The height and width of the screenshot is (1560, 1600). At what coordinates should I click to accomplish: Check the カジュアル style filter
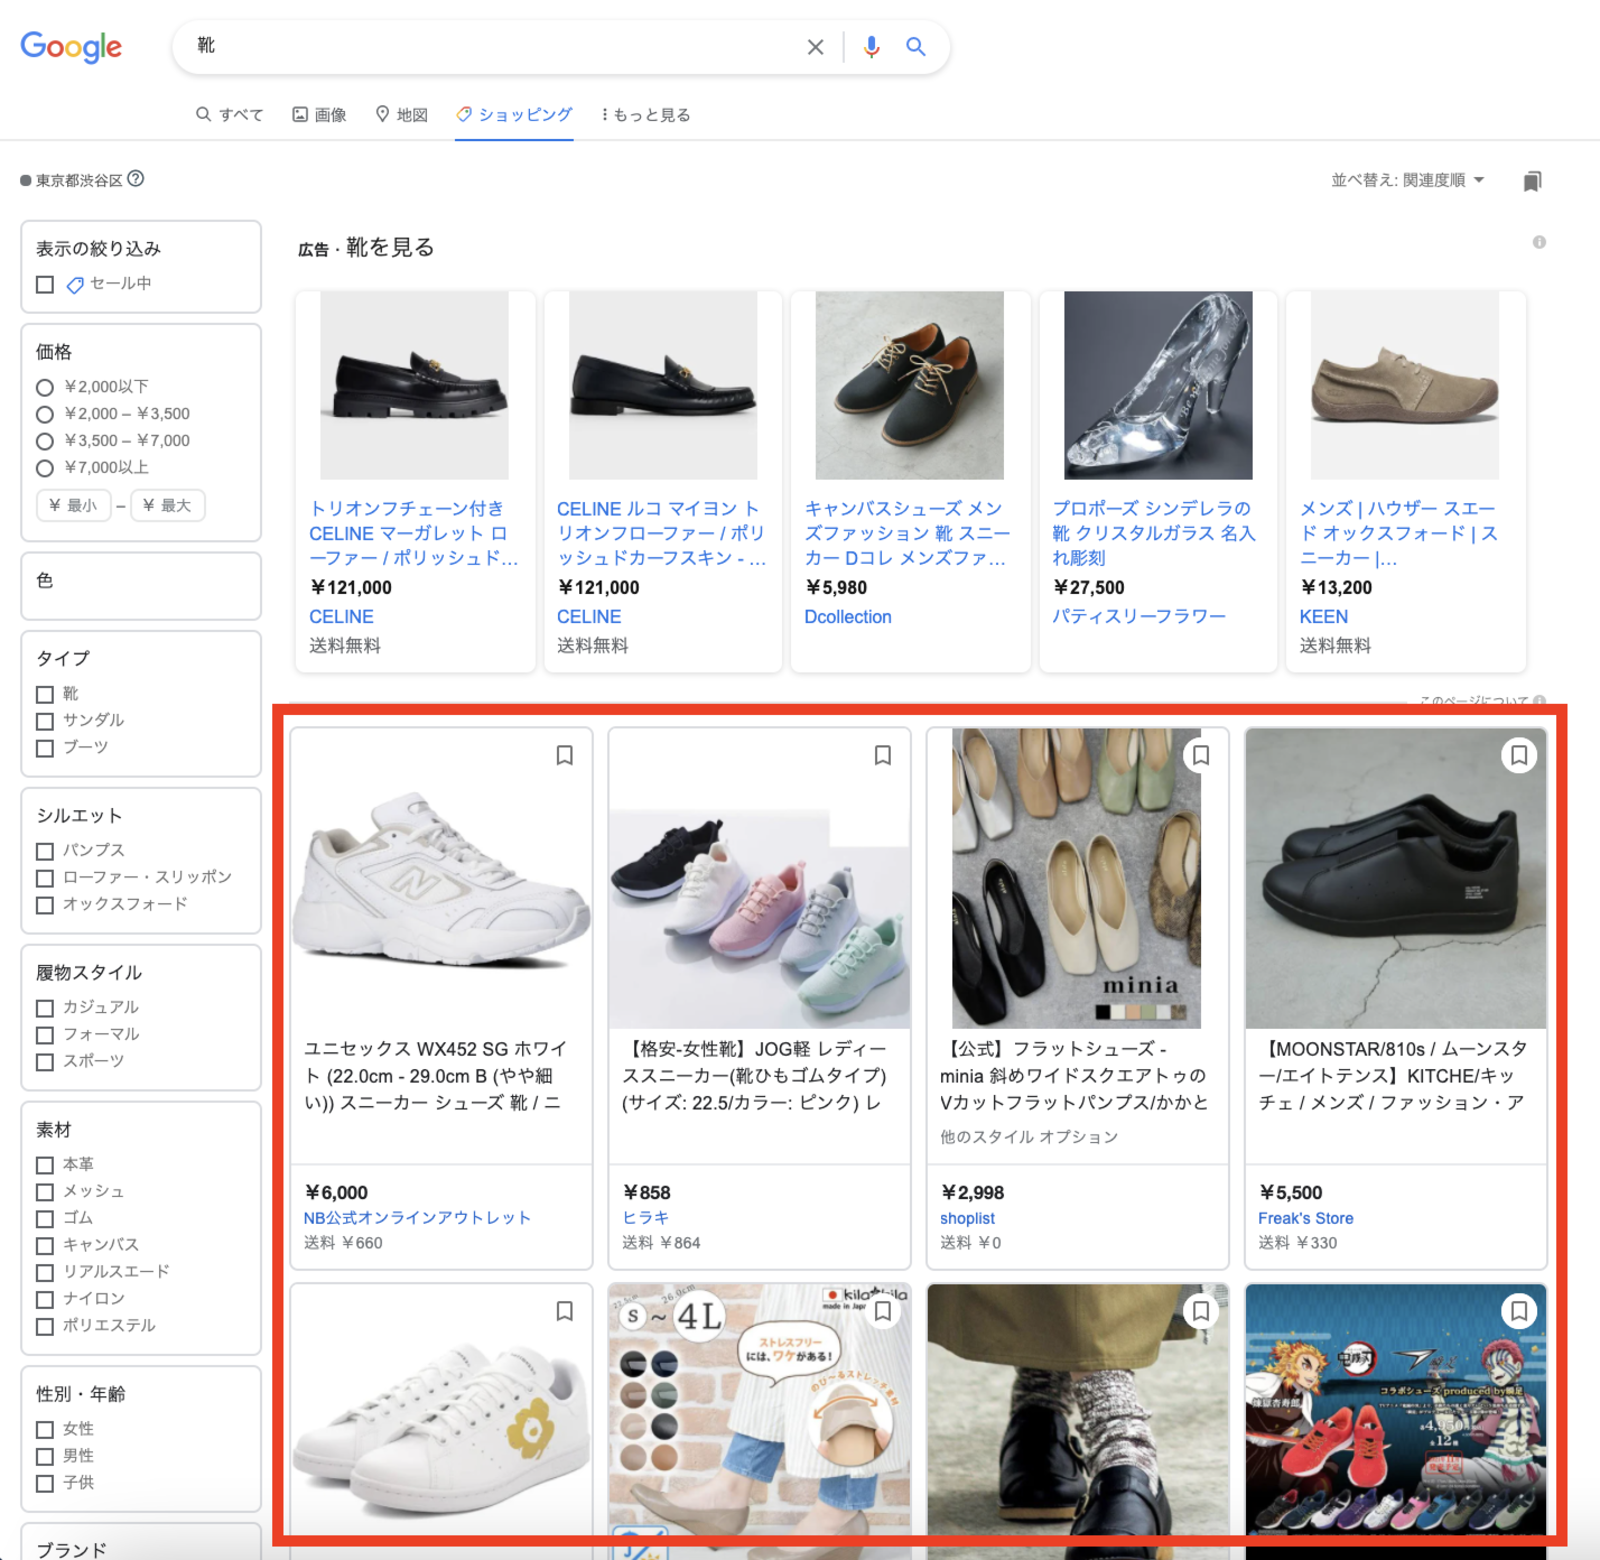tap(45, 1008)
